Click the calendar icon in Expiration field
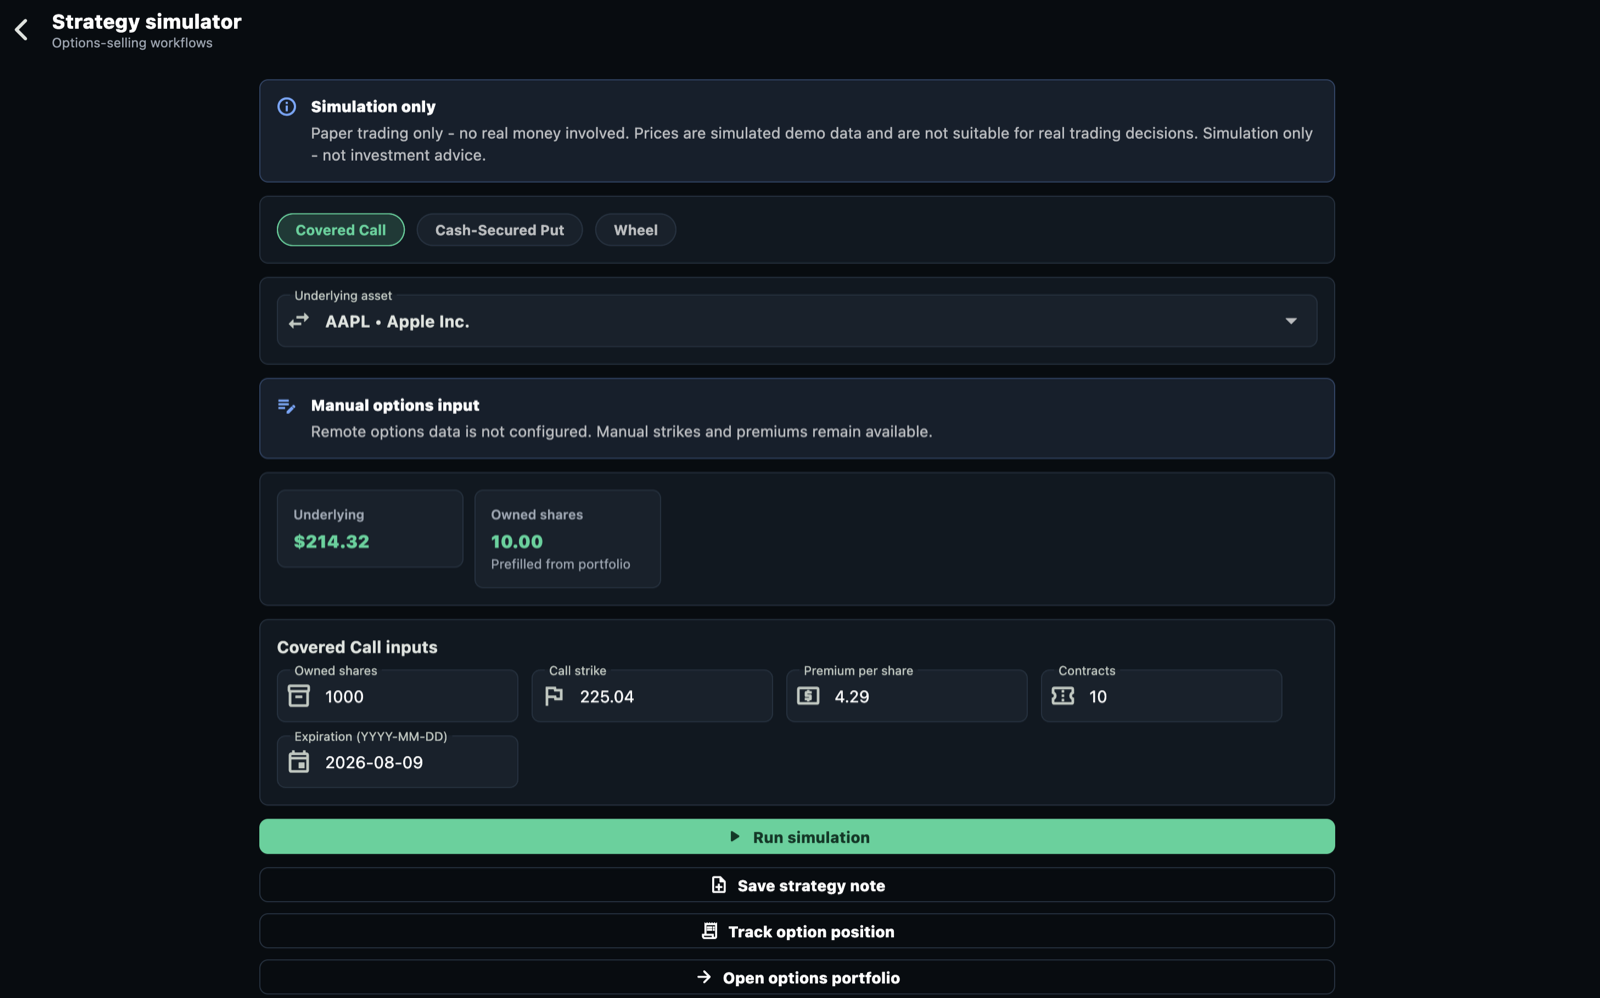 [x=299, y=762]
